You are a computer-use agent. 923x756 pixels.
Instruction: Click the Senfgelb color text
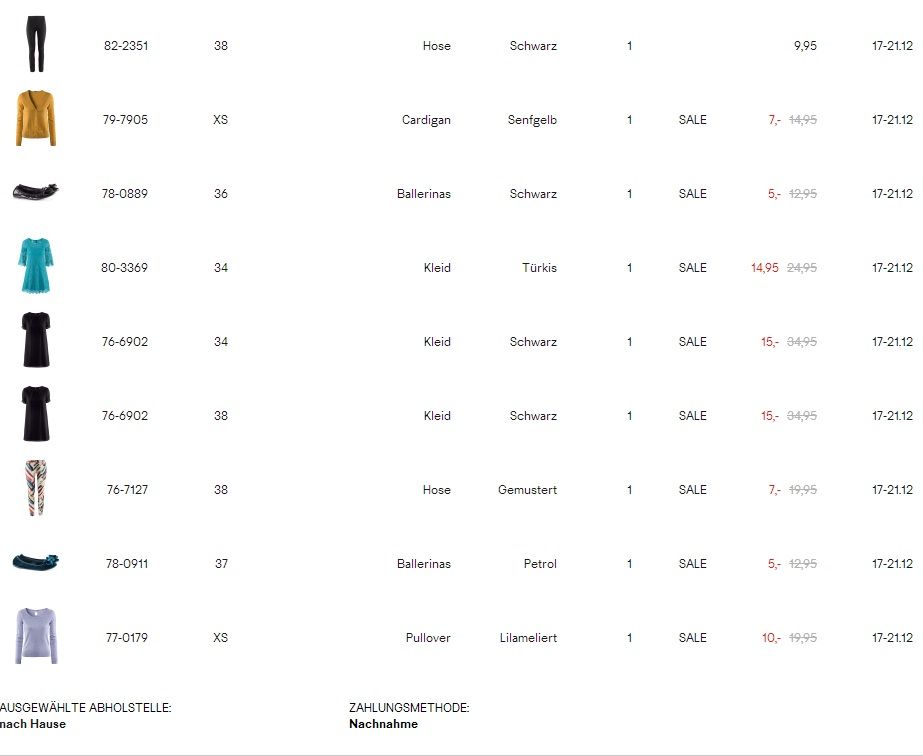(532, 120)
